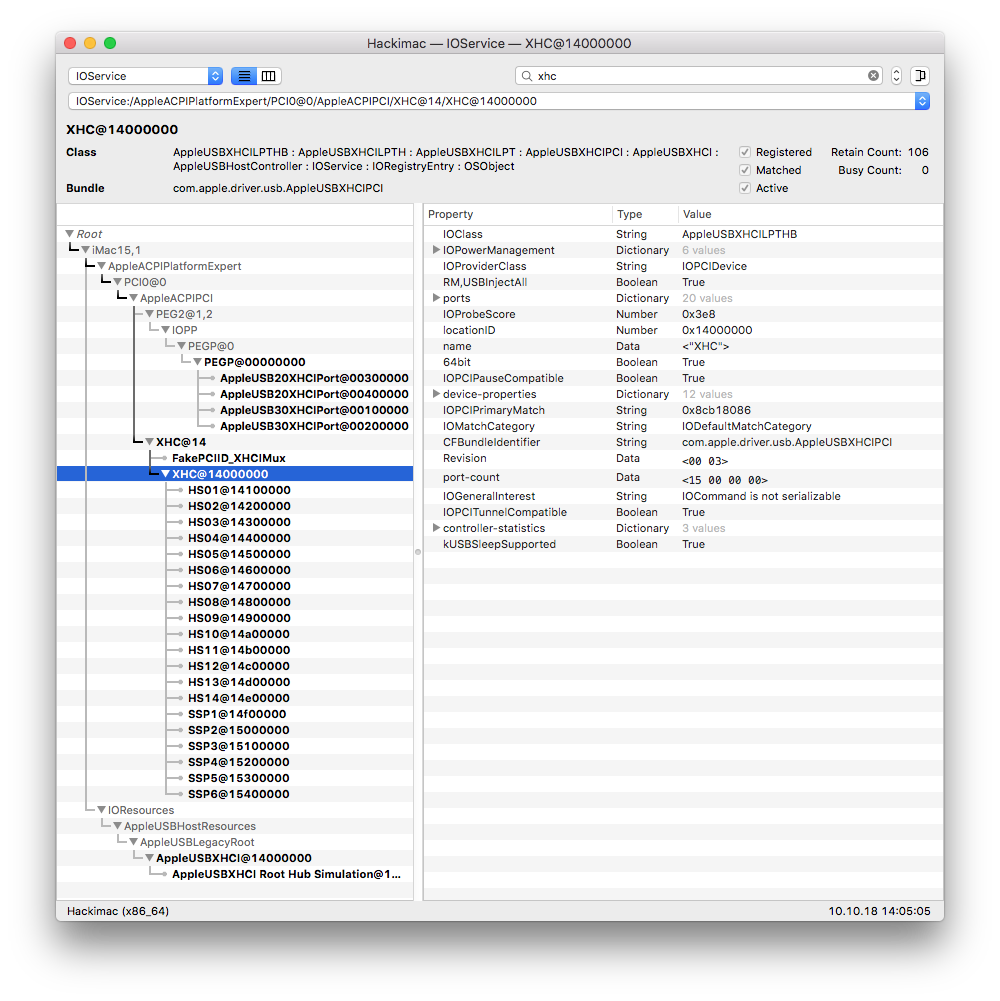The image size is (1000, 1001).
Task: Click the pane splitter handle
Action: [x=418, y=552]
